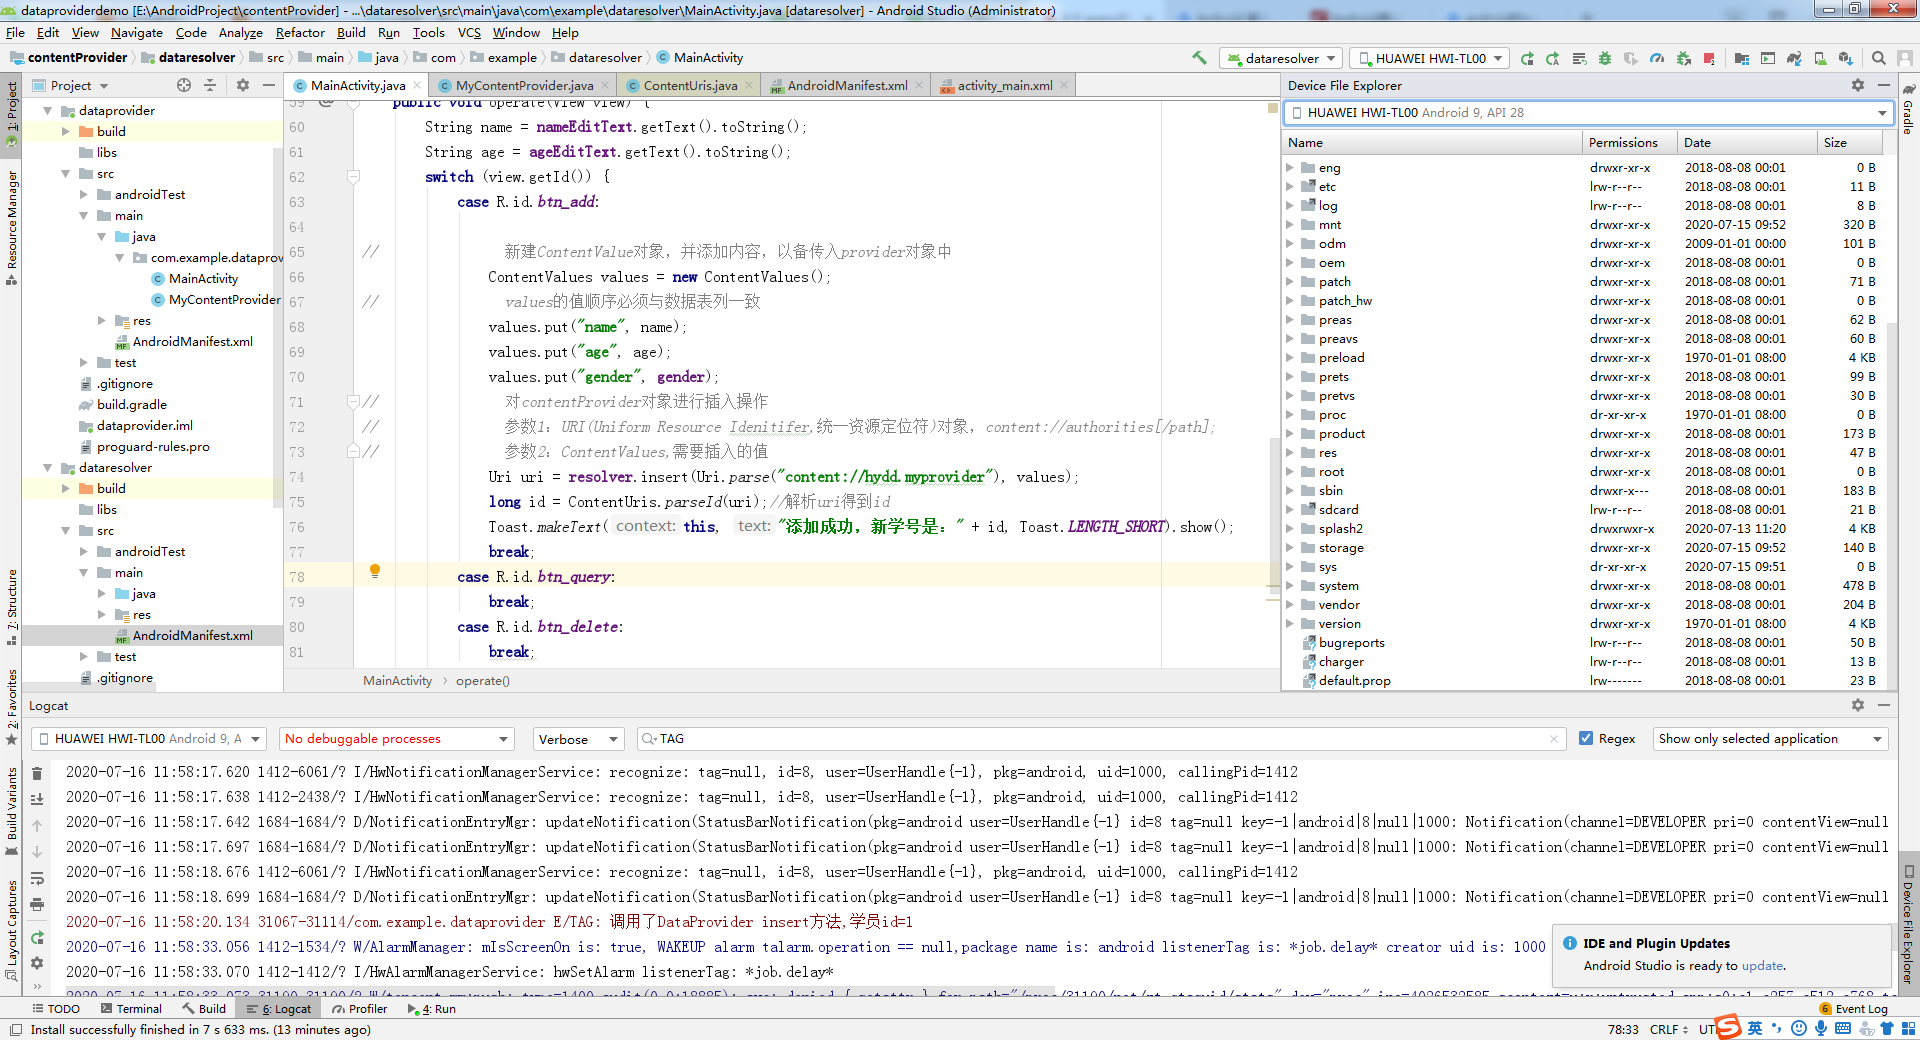The width and height of the screenshot is (1920, 1040).
Task: Click the Restart logcat green icon
Action: tap(37, 937)
